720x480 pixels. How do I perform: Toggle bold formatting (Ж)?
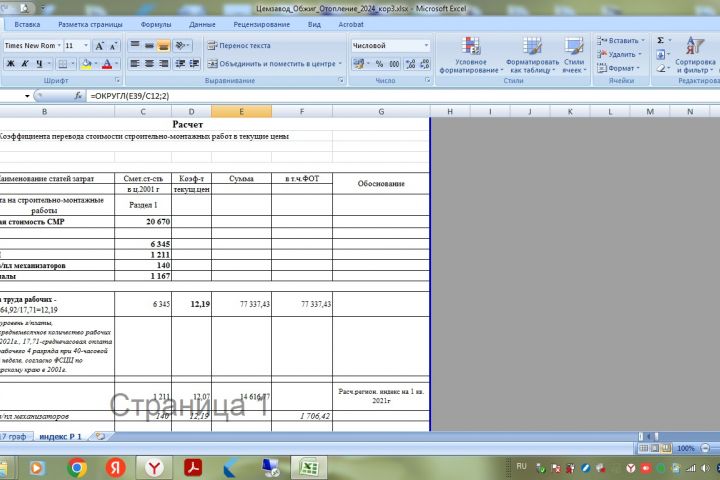click(10, 64)
